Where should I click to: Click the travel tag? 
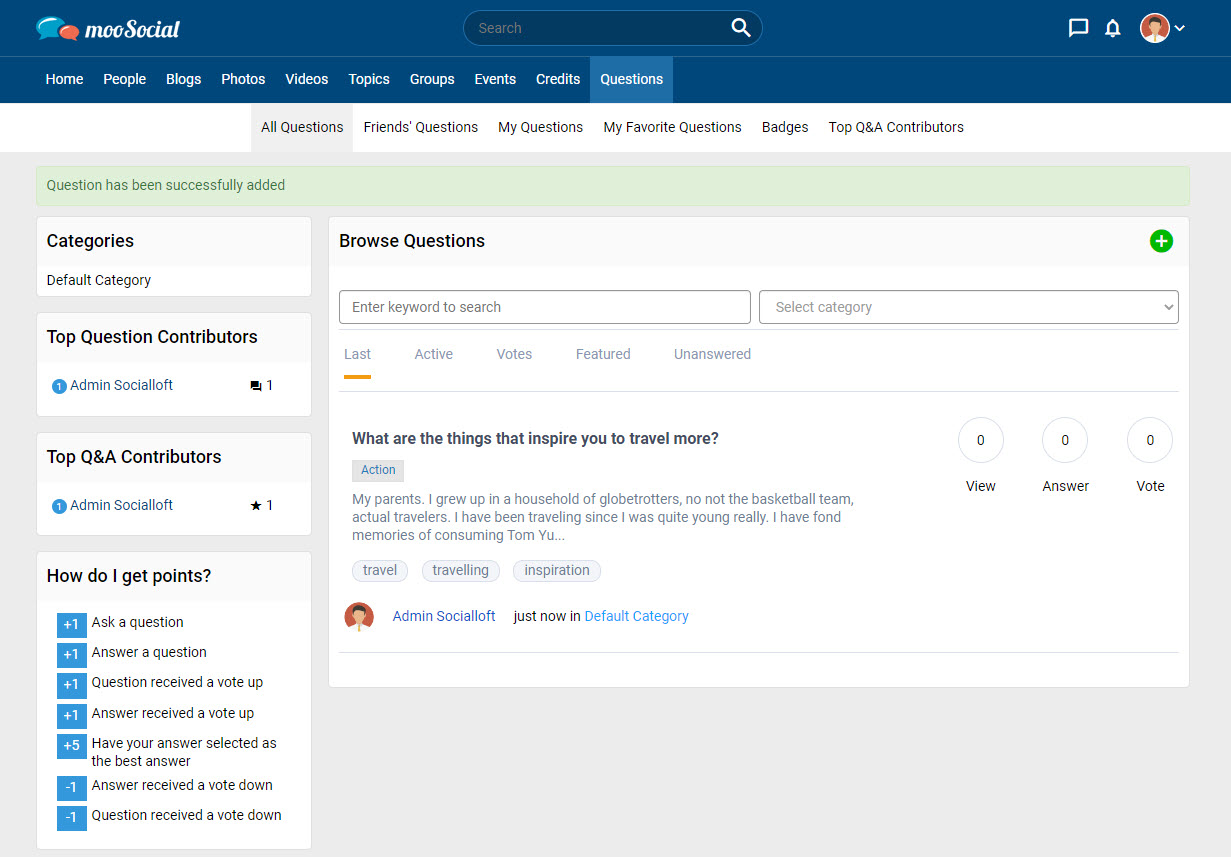point(380,570)
